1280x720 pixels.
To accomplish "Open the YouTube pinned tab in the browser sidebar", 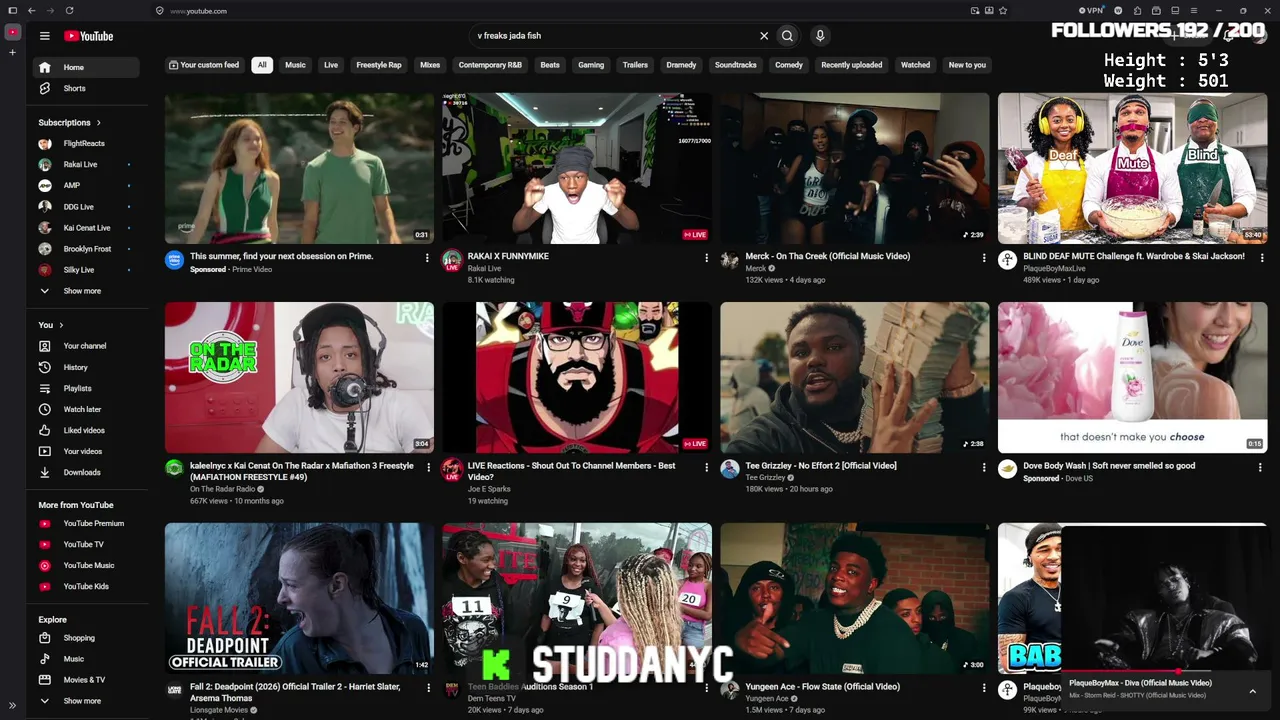I will [x=12, y=33].
